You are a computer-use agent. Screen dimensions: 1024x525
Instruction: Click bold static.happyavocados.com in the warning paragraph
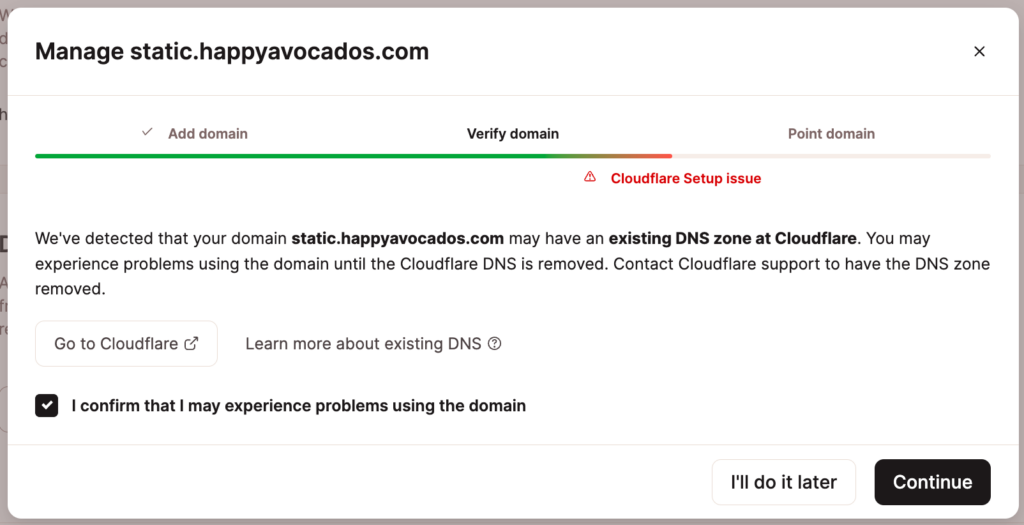[x=397, y=239]
